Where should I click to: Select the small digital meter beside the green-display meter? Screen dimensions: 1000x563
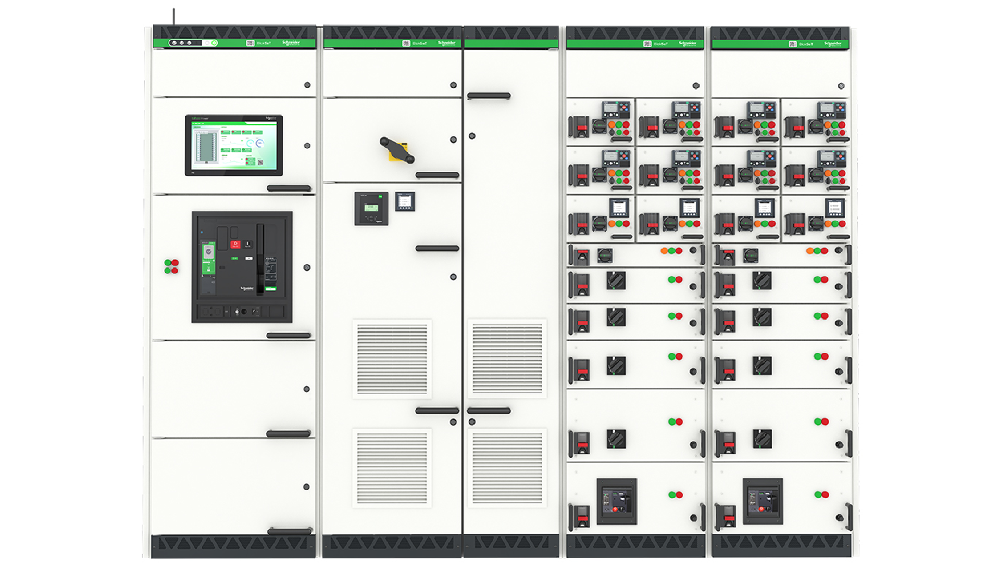point(405,201)
